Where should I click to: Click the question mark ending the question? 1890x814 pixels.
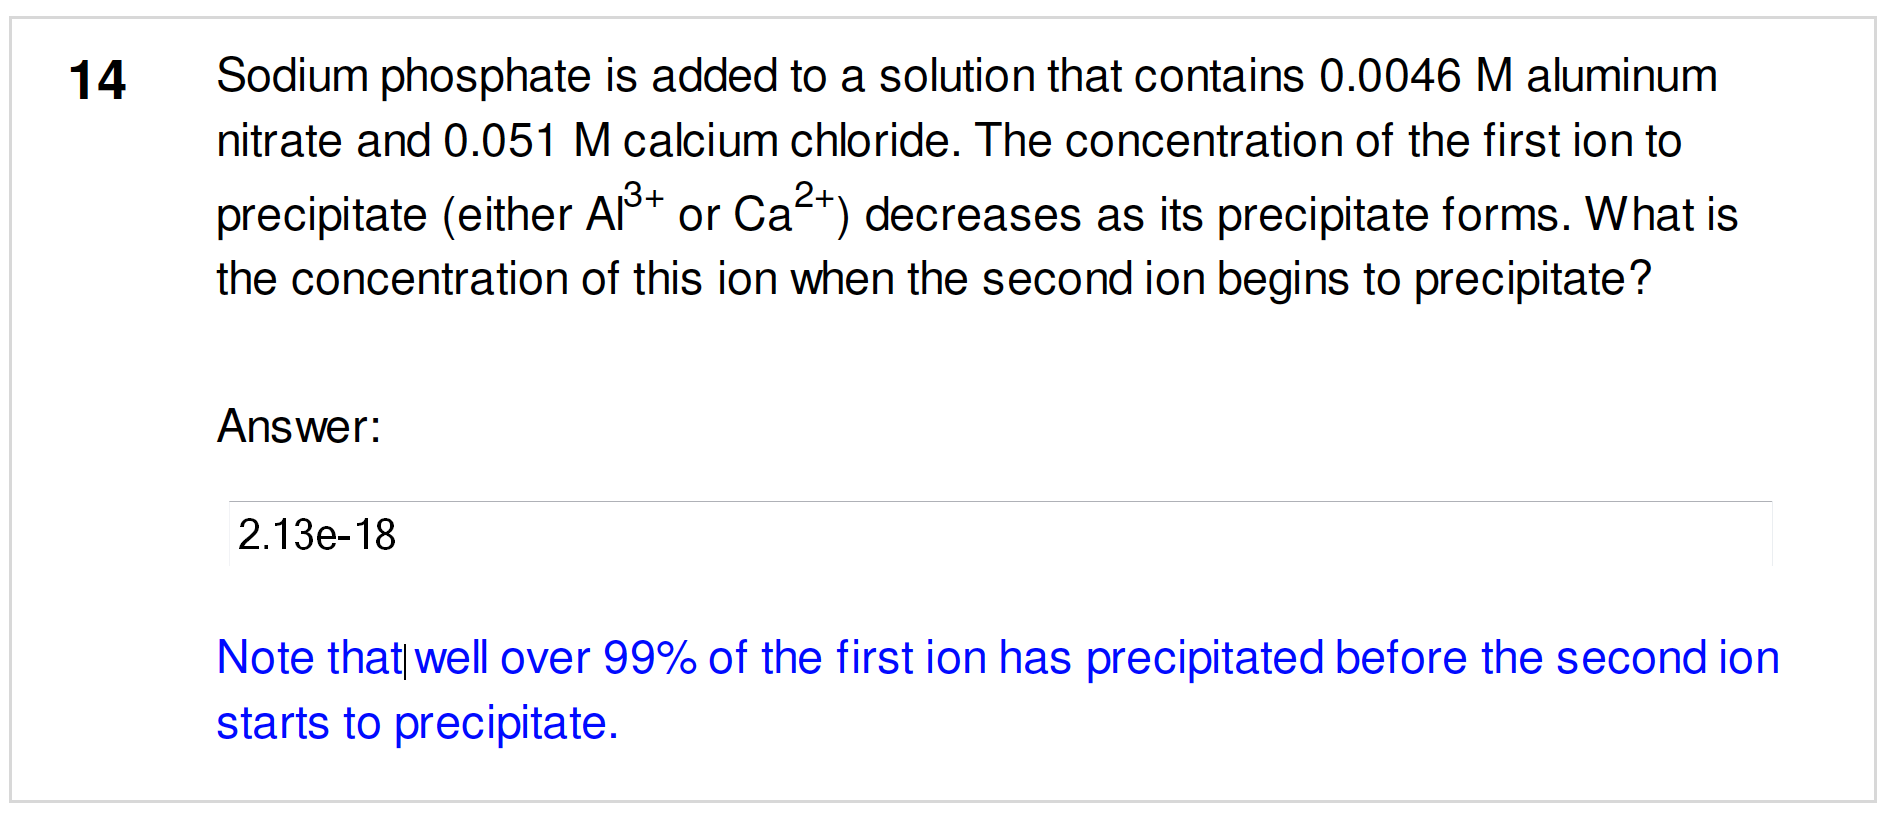pyautogui.click(x=1639, y=279)
